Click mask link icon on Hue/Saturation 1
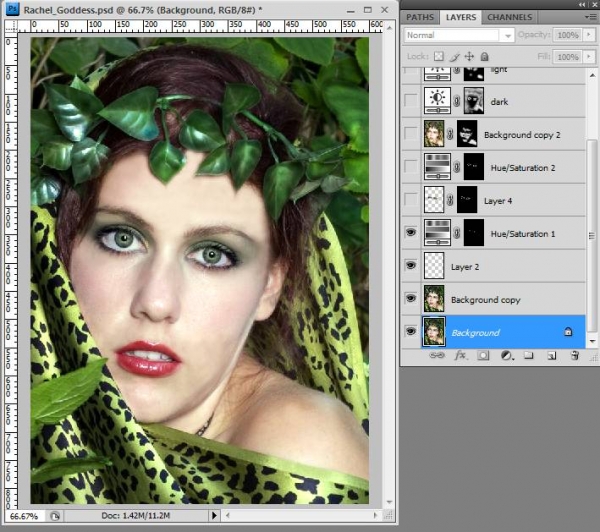 tap(457, 233)
